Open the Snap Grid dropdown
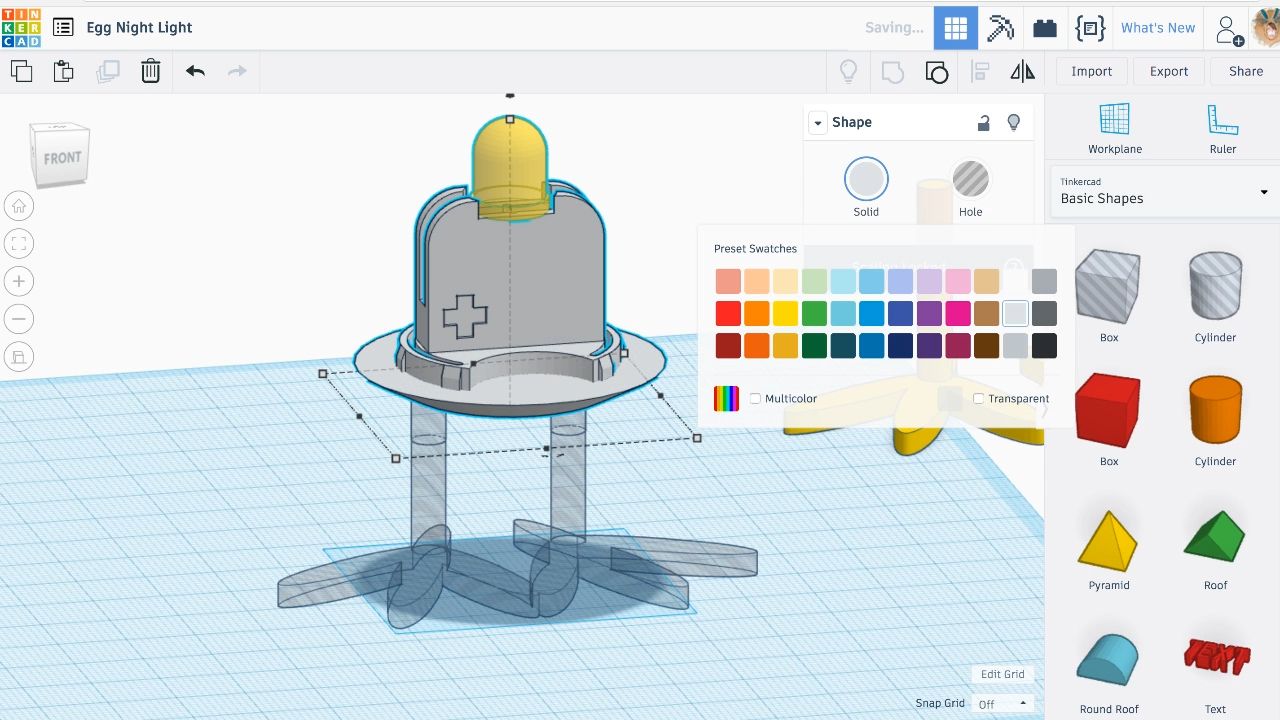The height and width of the screenshot is (720, 1280). [x=1002, y=704]
